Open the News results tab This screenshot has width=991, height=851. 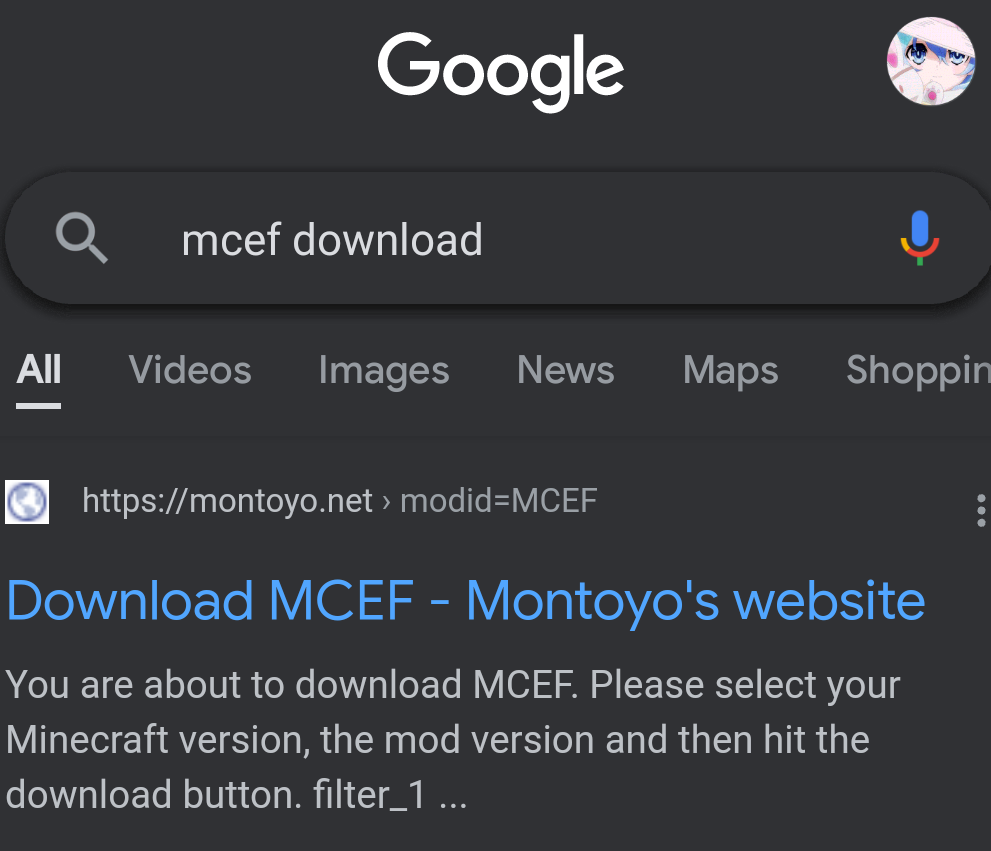click(x=565, y=370)
